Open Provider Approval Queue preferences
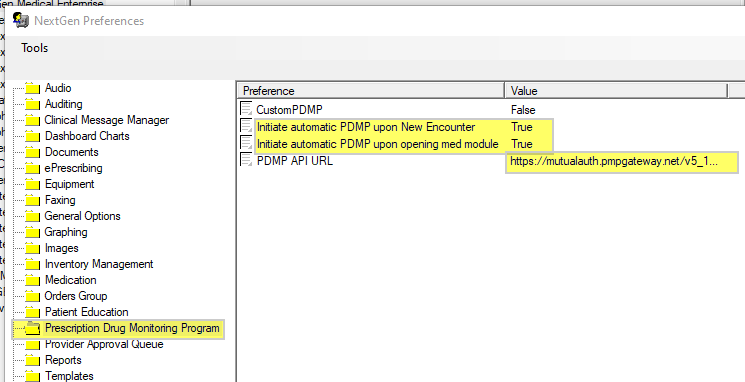745x382 pixels. tap(104, 344)
